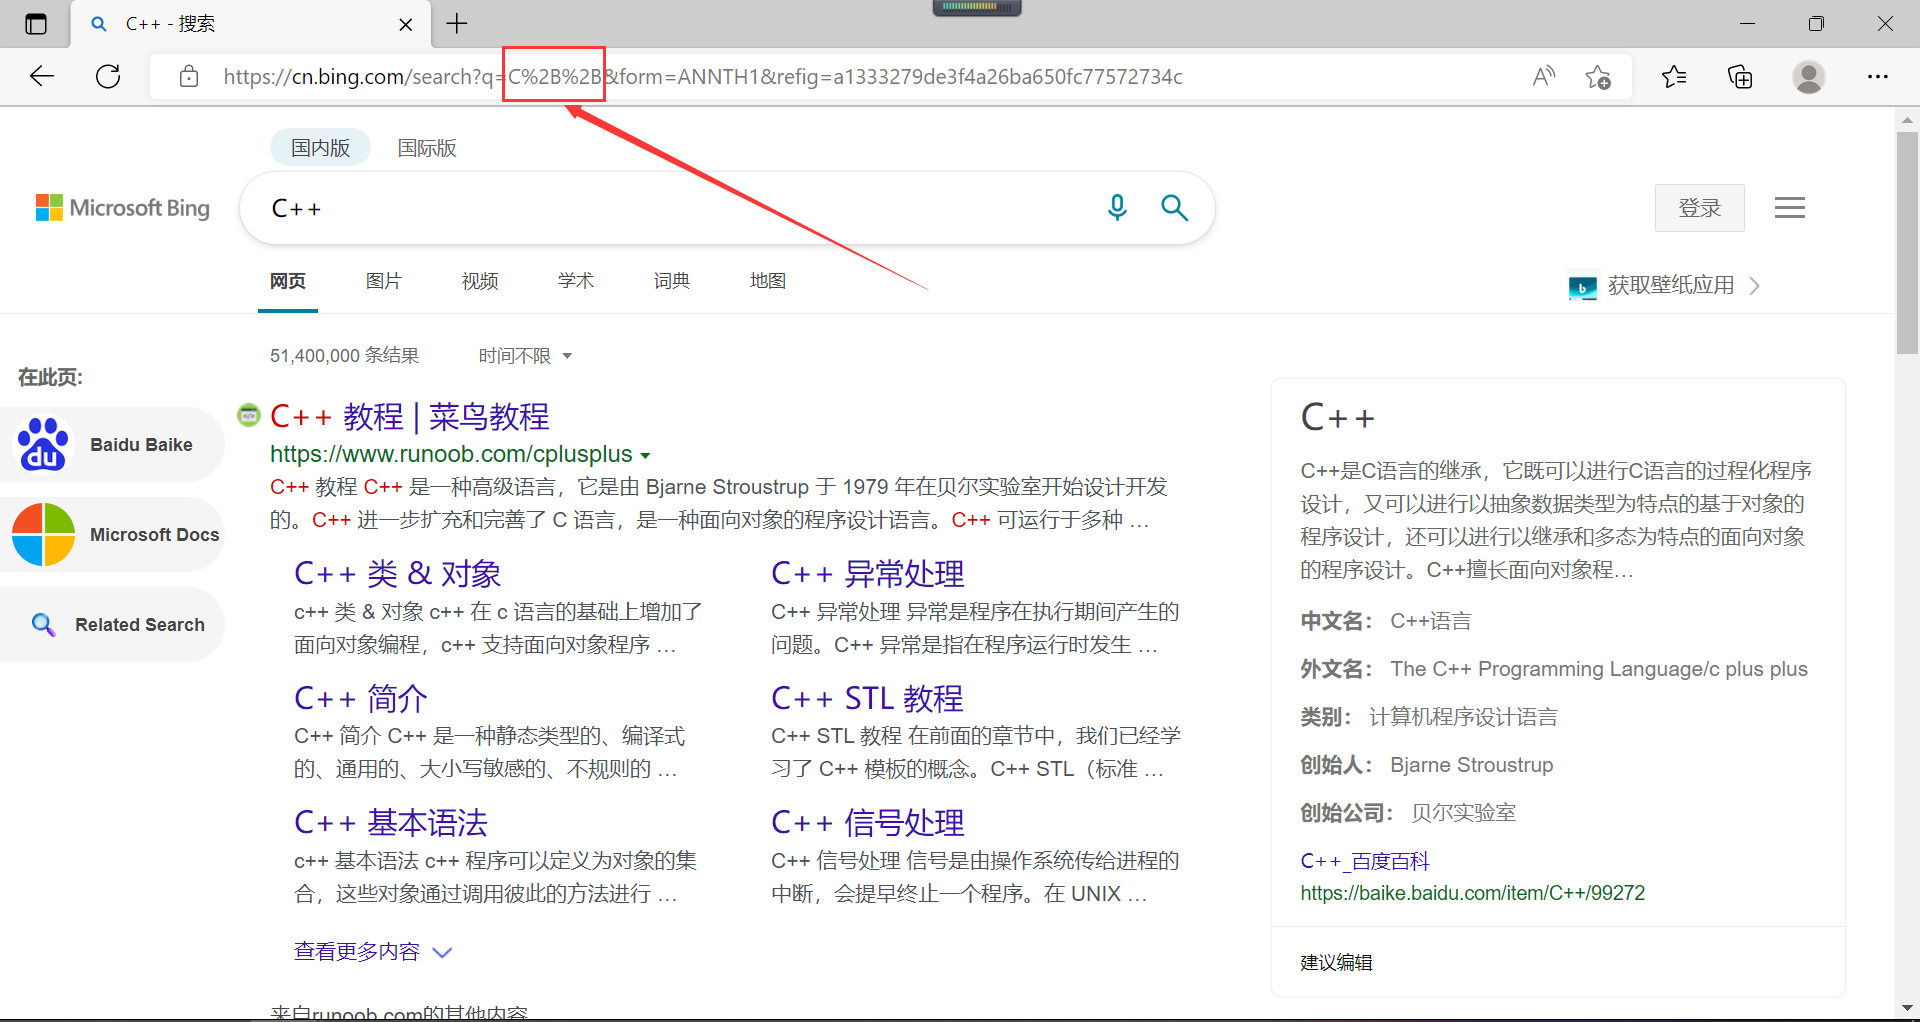The height and width of the screenshot is (1022, 1920).
Task: Click the vertical page scrollbar thumb
Action: coord(1907,242)
